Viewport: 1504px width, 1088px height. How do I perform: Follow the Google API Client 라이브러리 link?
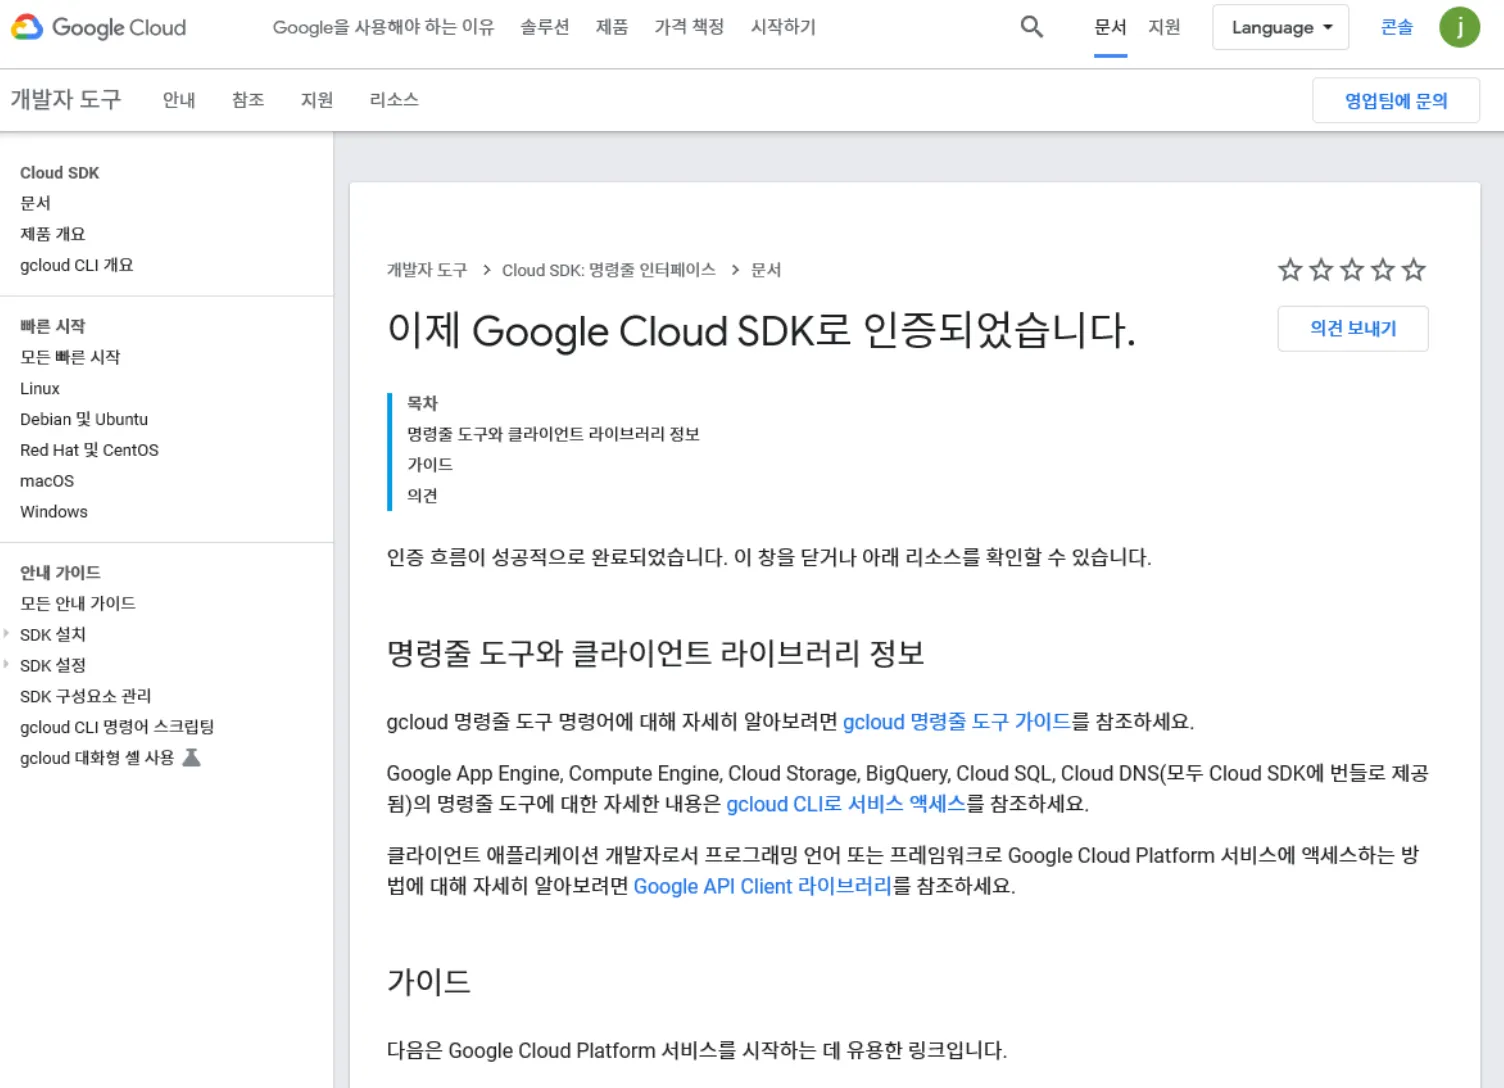click(x=762, y=886)
